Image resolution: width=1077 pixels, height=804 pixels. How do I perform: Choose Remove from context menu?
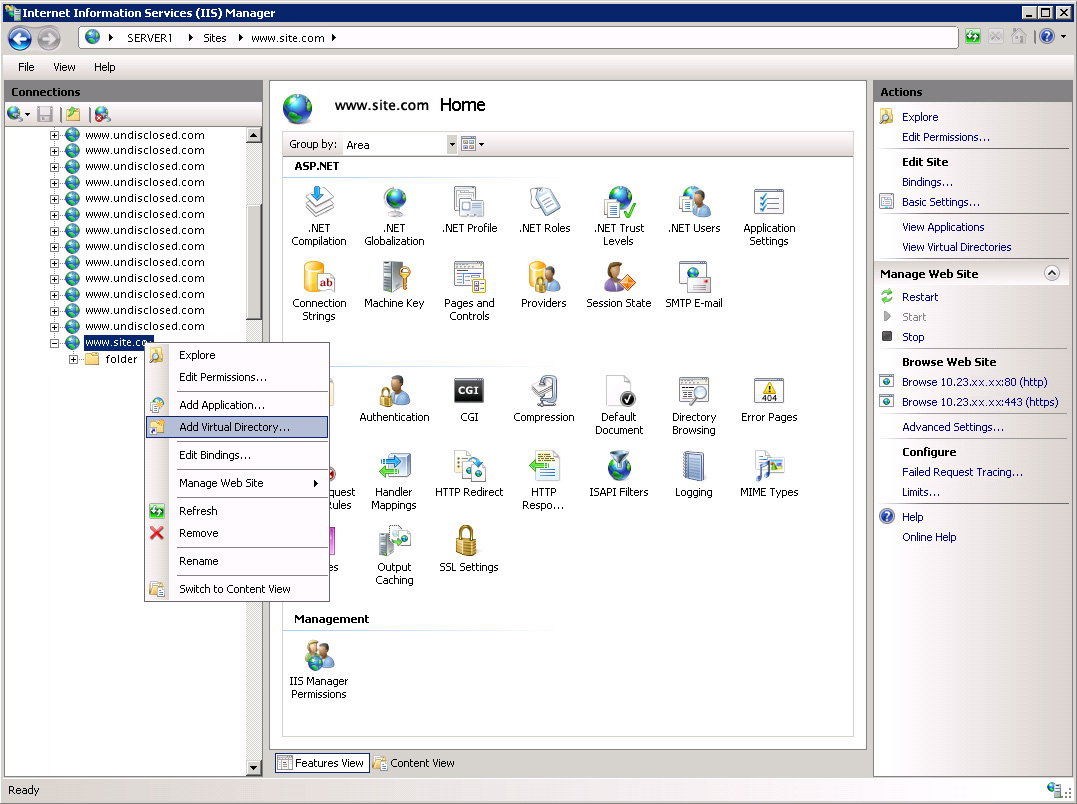pyautogui.click(x=237, y=533)
